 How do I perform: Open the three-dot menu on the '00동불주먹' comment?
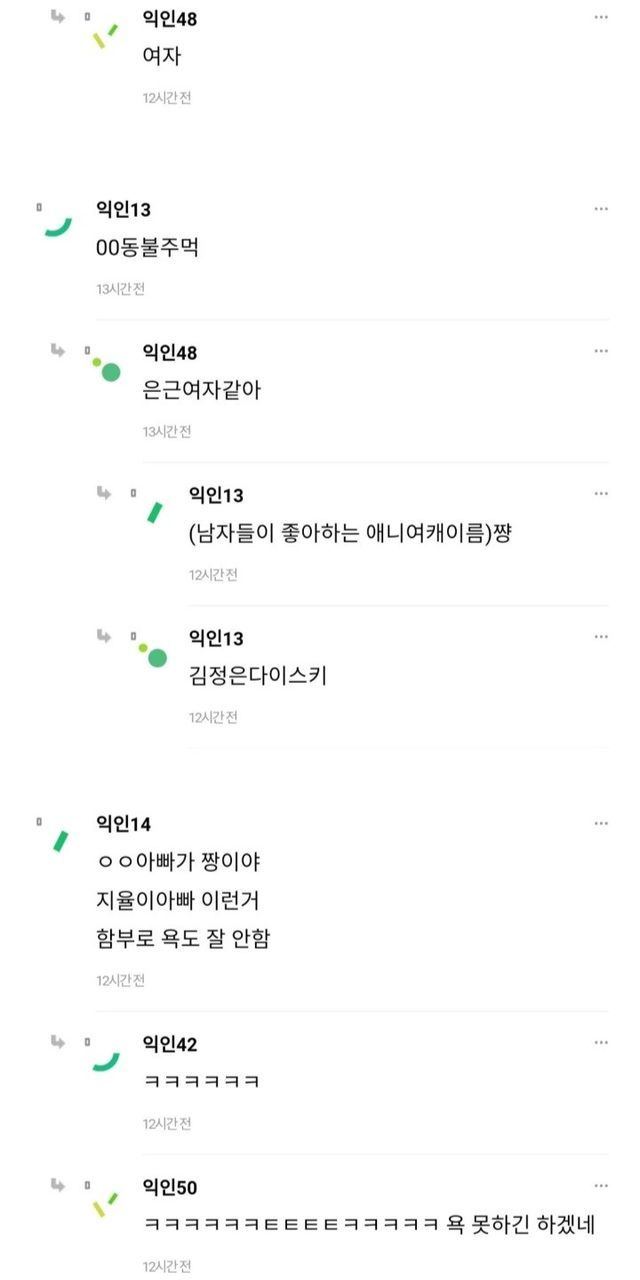pos(600,209)
